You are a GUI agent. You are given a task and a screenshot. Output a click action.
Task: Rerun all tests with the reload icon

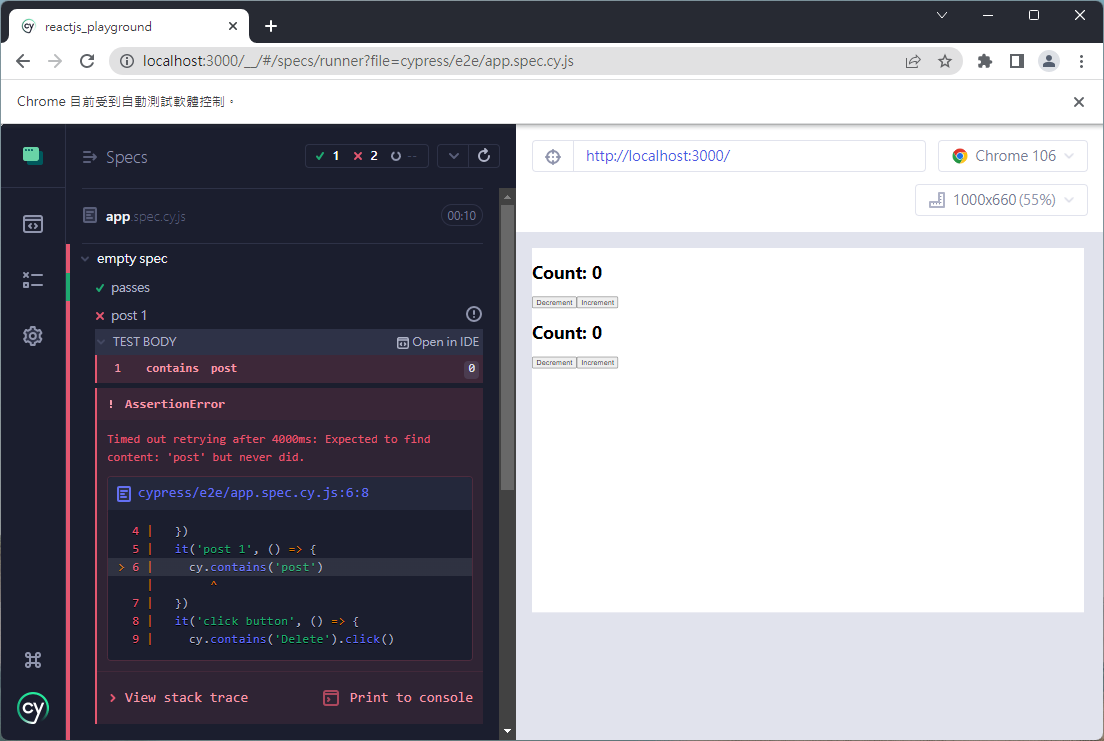tap(484, 156)
